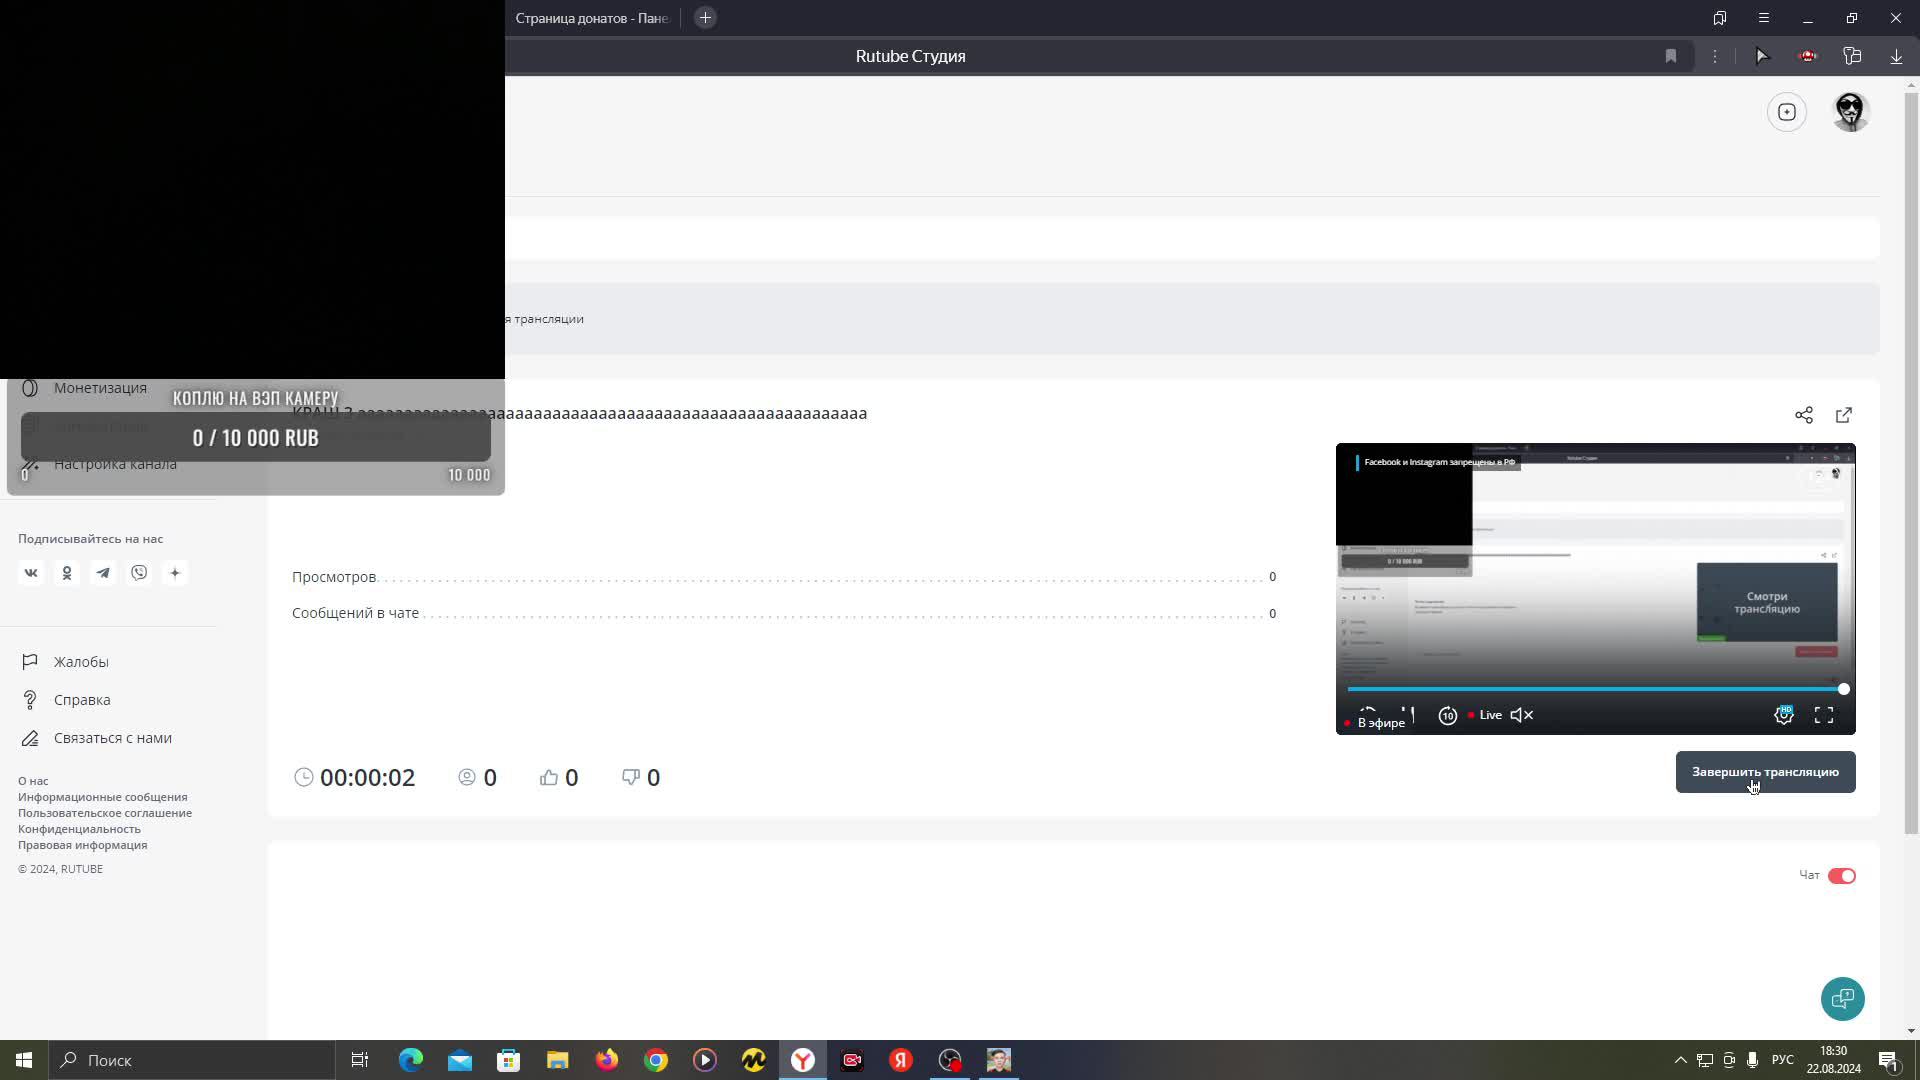Open the user avatar profile menu
The height and width of the screenshot is (1080, 1920).
click(x=1851, y=112)
